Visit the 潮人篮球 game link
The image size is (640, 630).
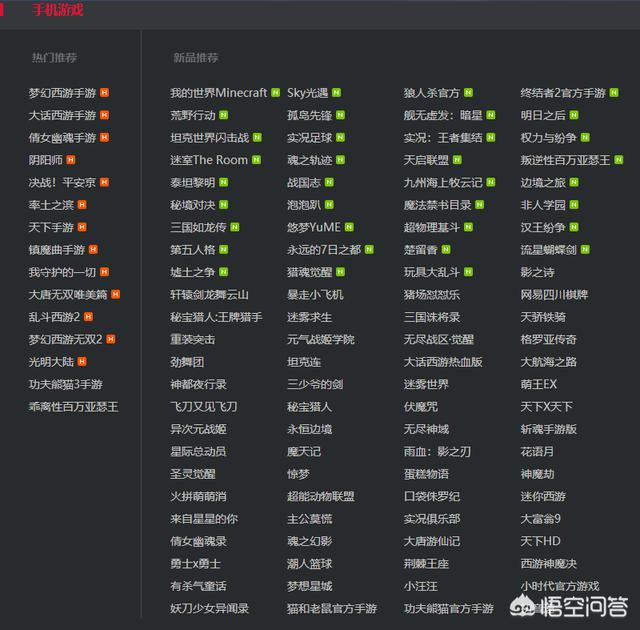pyautogui.click(x=310, y=563)
